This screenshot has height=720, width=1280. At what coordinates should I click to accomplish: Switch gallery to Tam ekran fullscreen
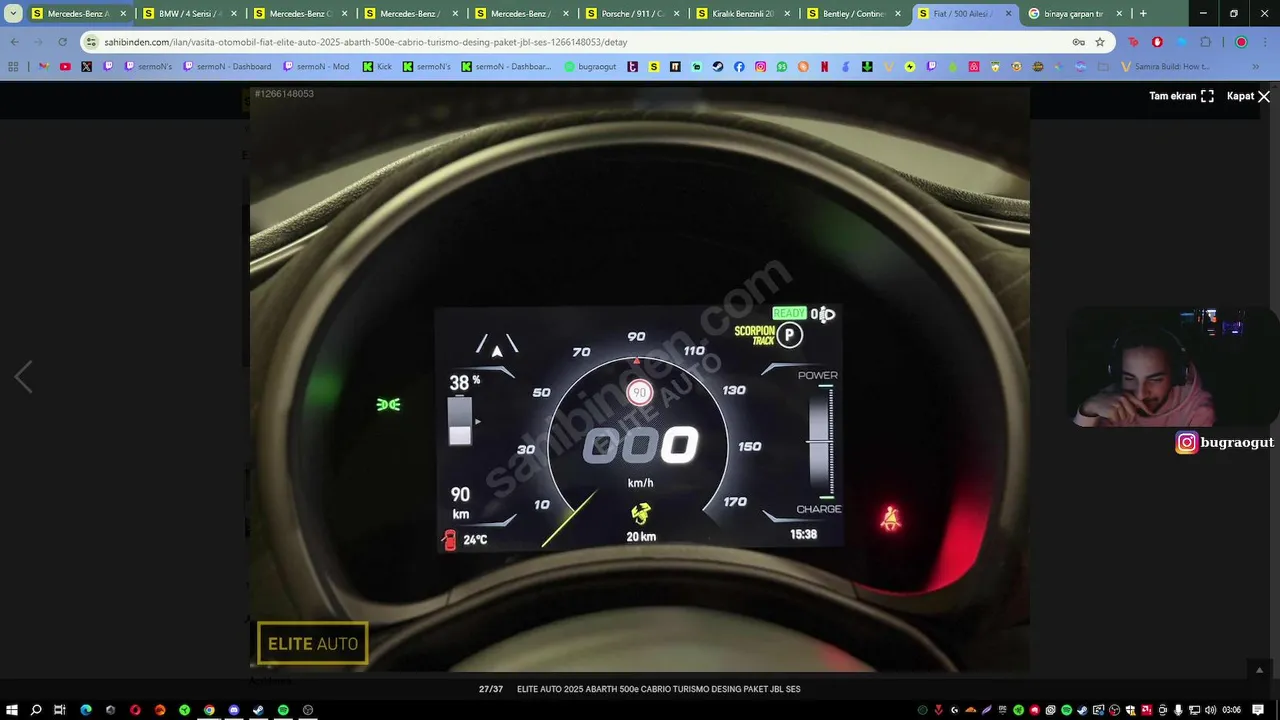pos(1181,96)
